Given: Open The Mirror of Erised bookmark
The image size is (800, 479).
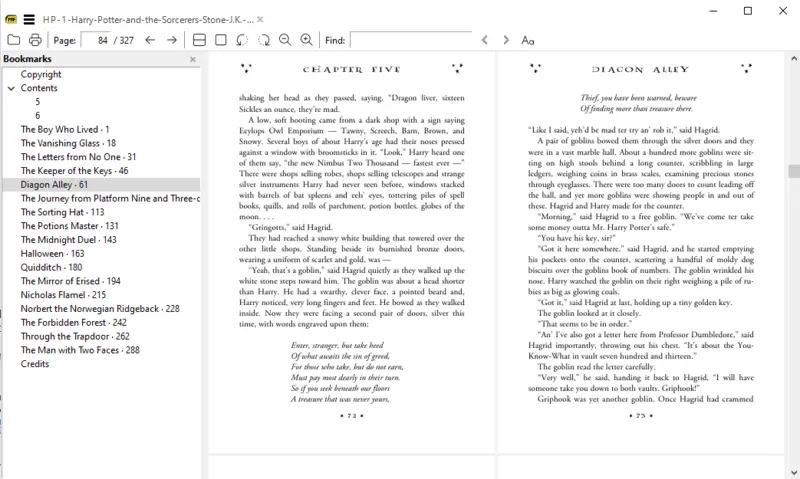Looking at the screenshot, I should pos(70,281).
